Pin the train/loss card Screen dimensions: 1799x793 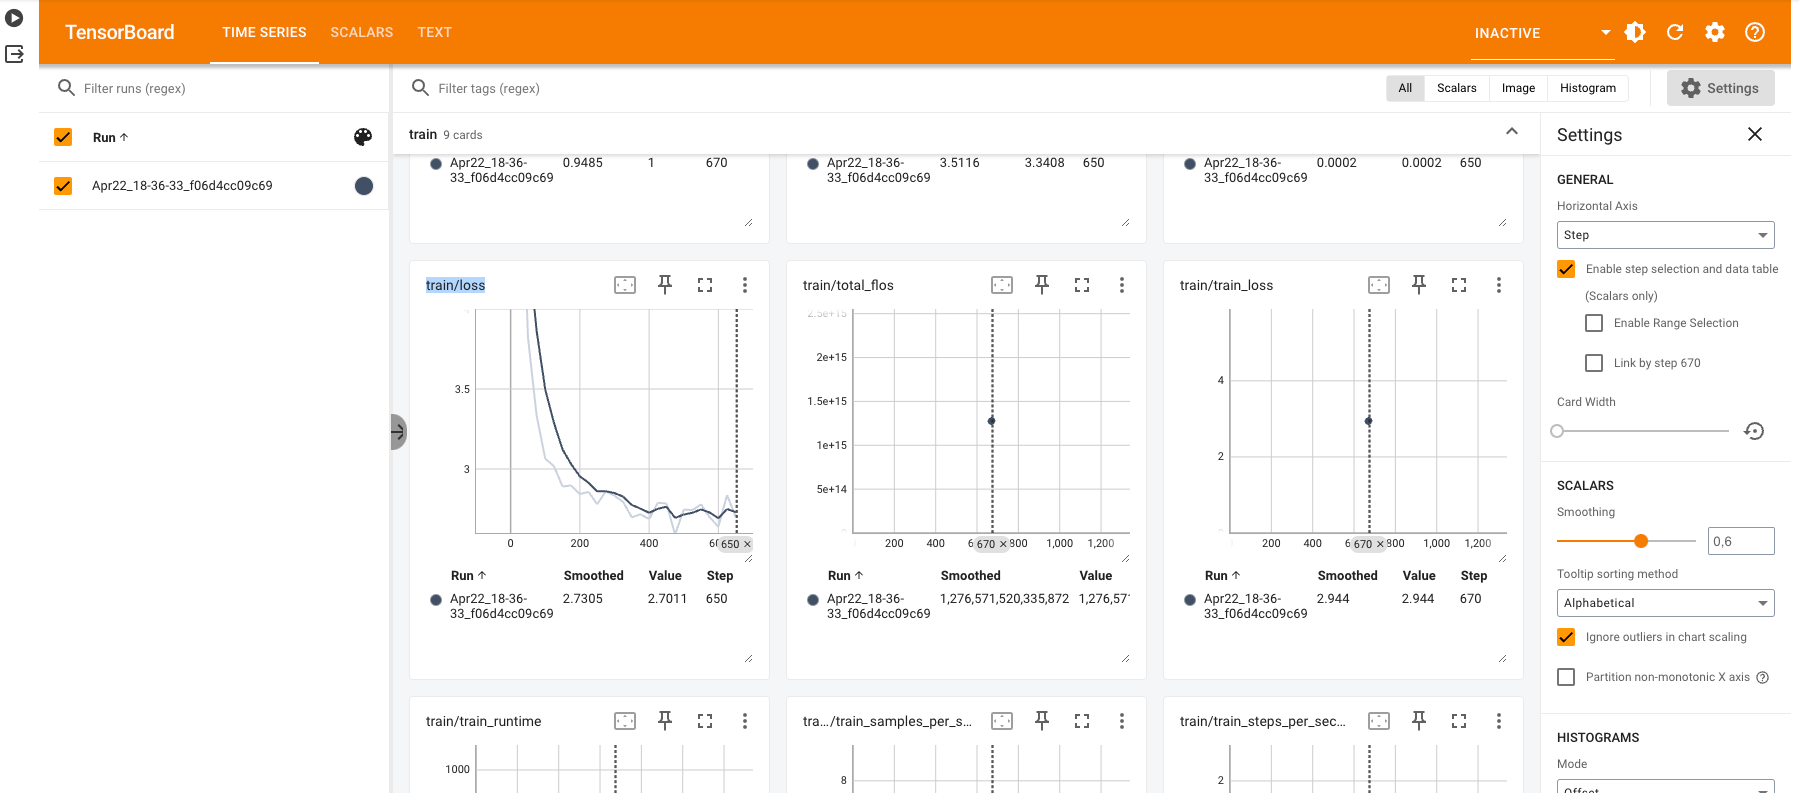pyautogui.click(x=665, y=285)
